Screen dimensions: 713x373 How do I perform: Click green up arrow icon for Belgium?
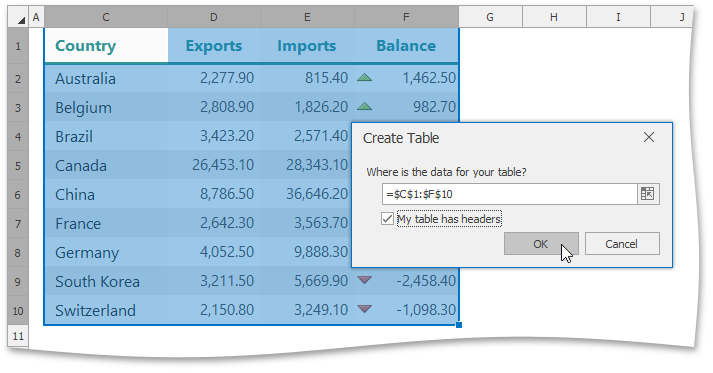coord(364,107)
